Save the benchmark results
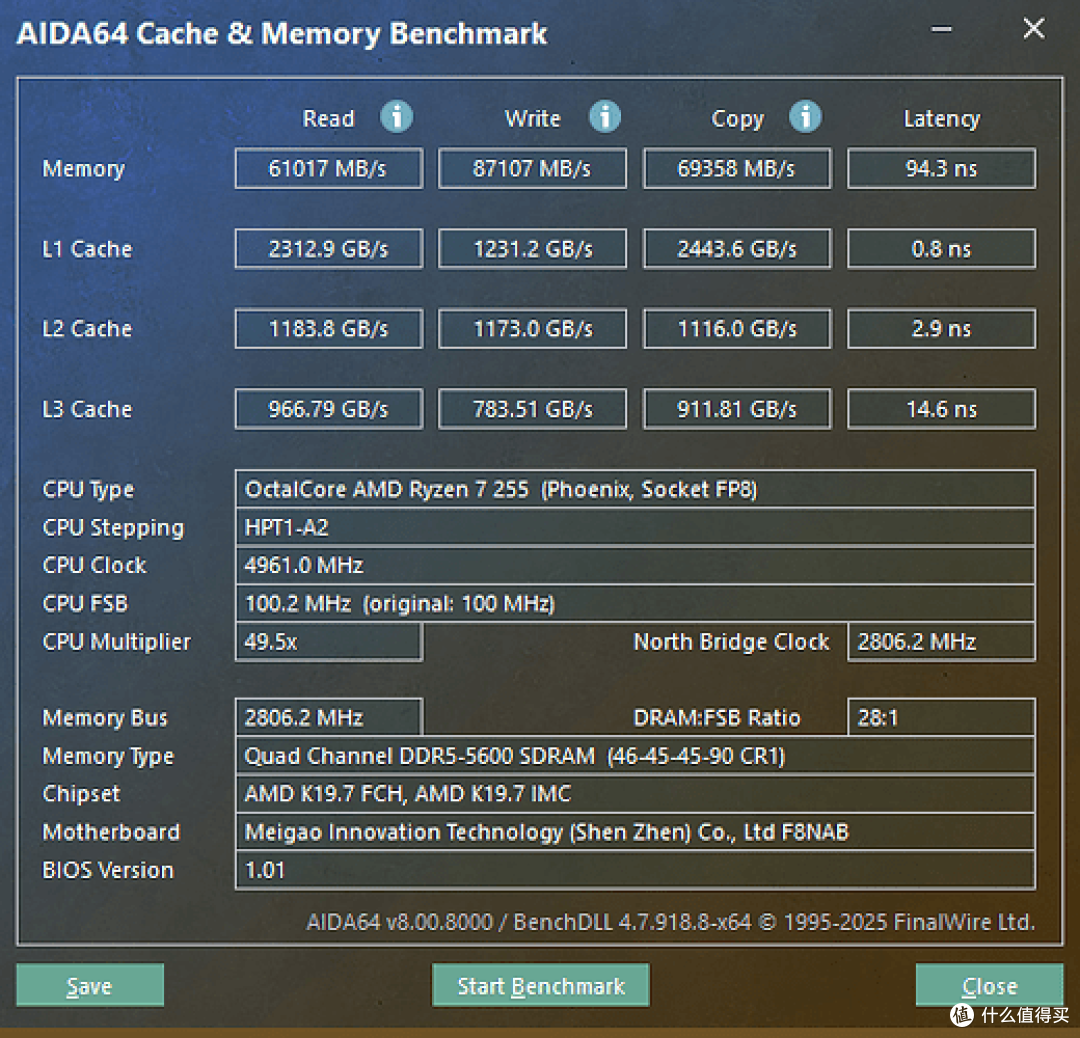The width and height of the screenshot is (1080, 1038). coord(90,986)
